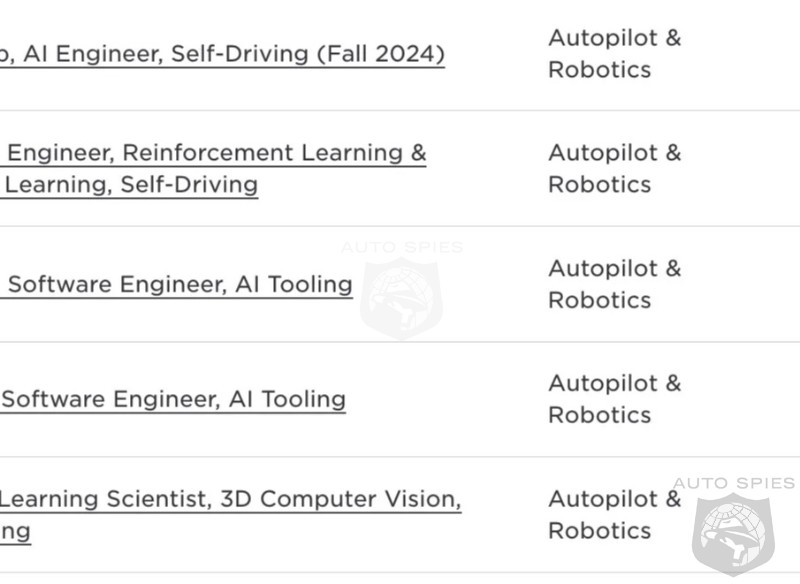This screenshot has height=584, width=800.
Task: Click "AI Engineer" in the Fall 2024 link
Action: [93, 54]
